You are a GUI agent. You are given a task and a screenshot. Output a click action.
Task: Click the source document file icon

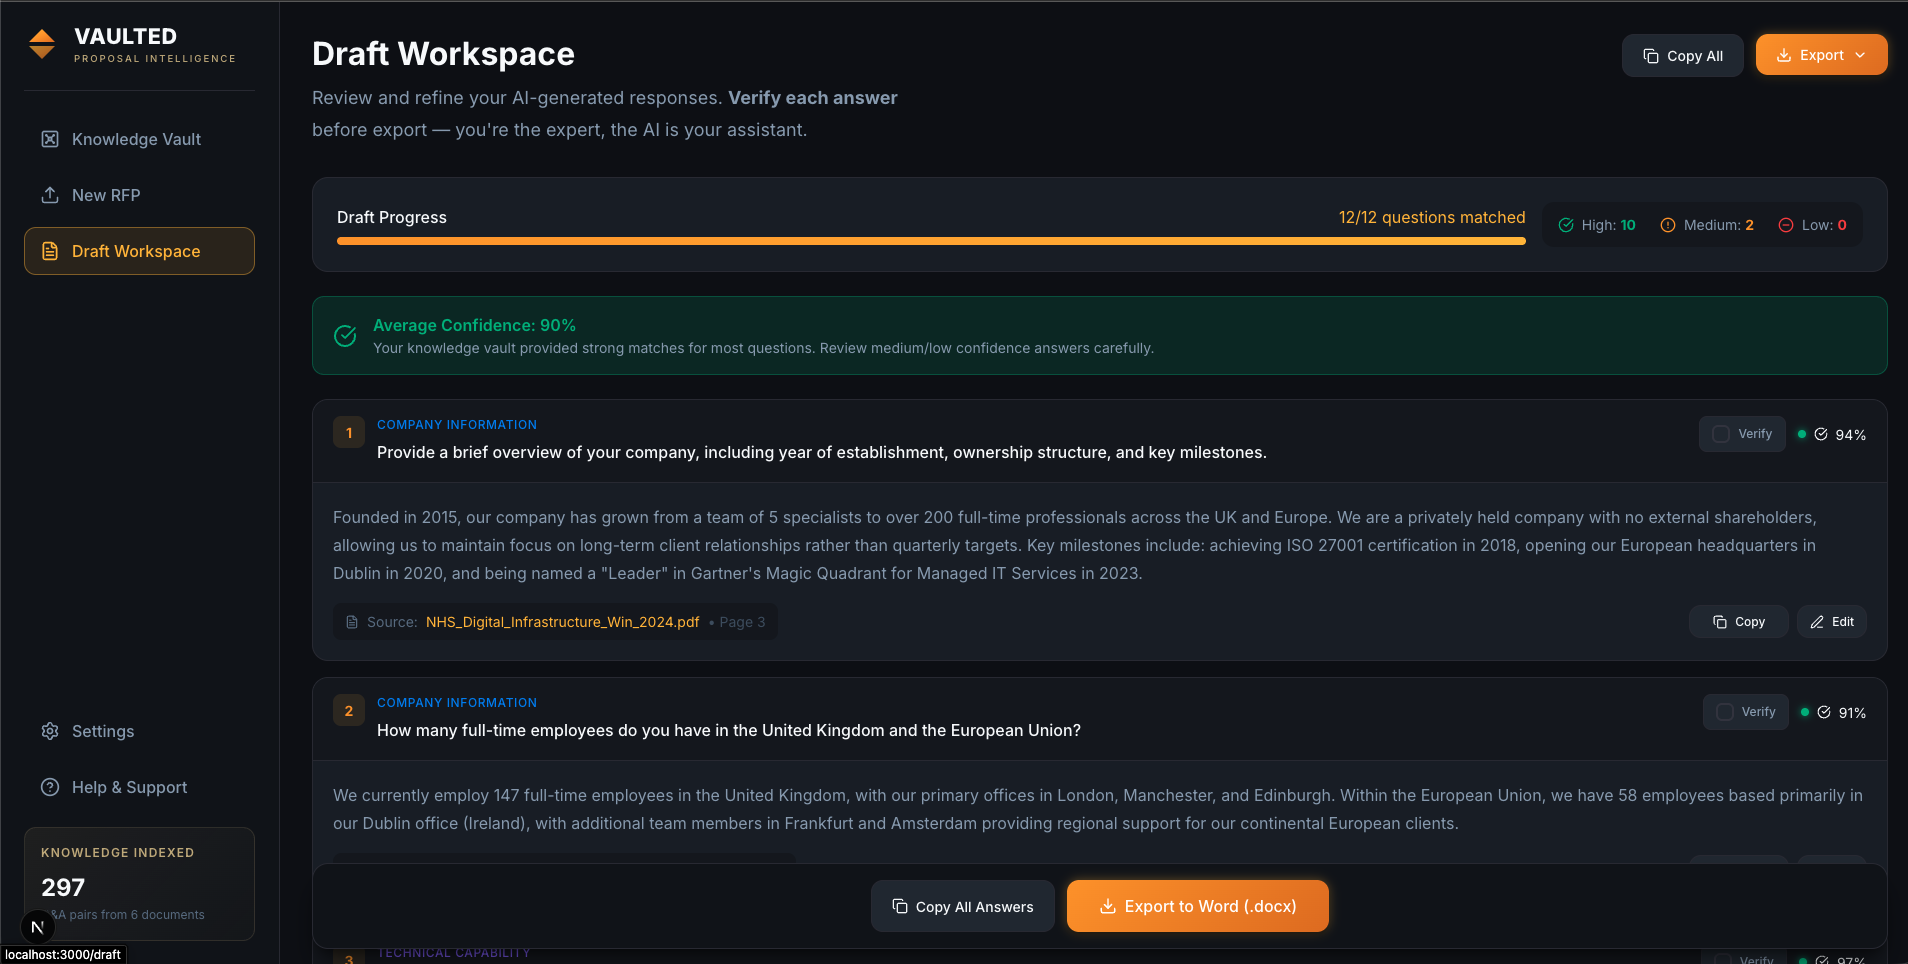click(x=352, y=622)
